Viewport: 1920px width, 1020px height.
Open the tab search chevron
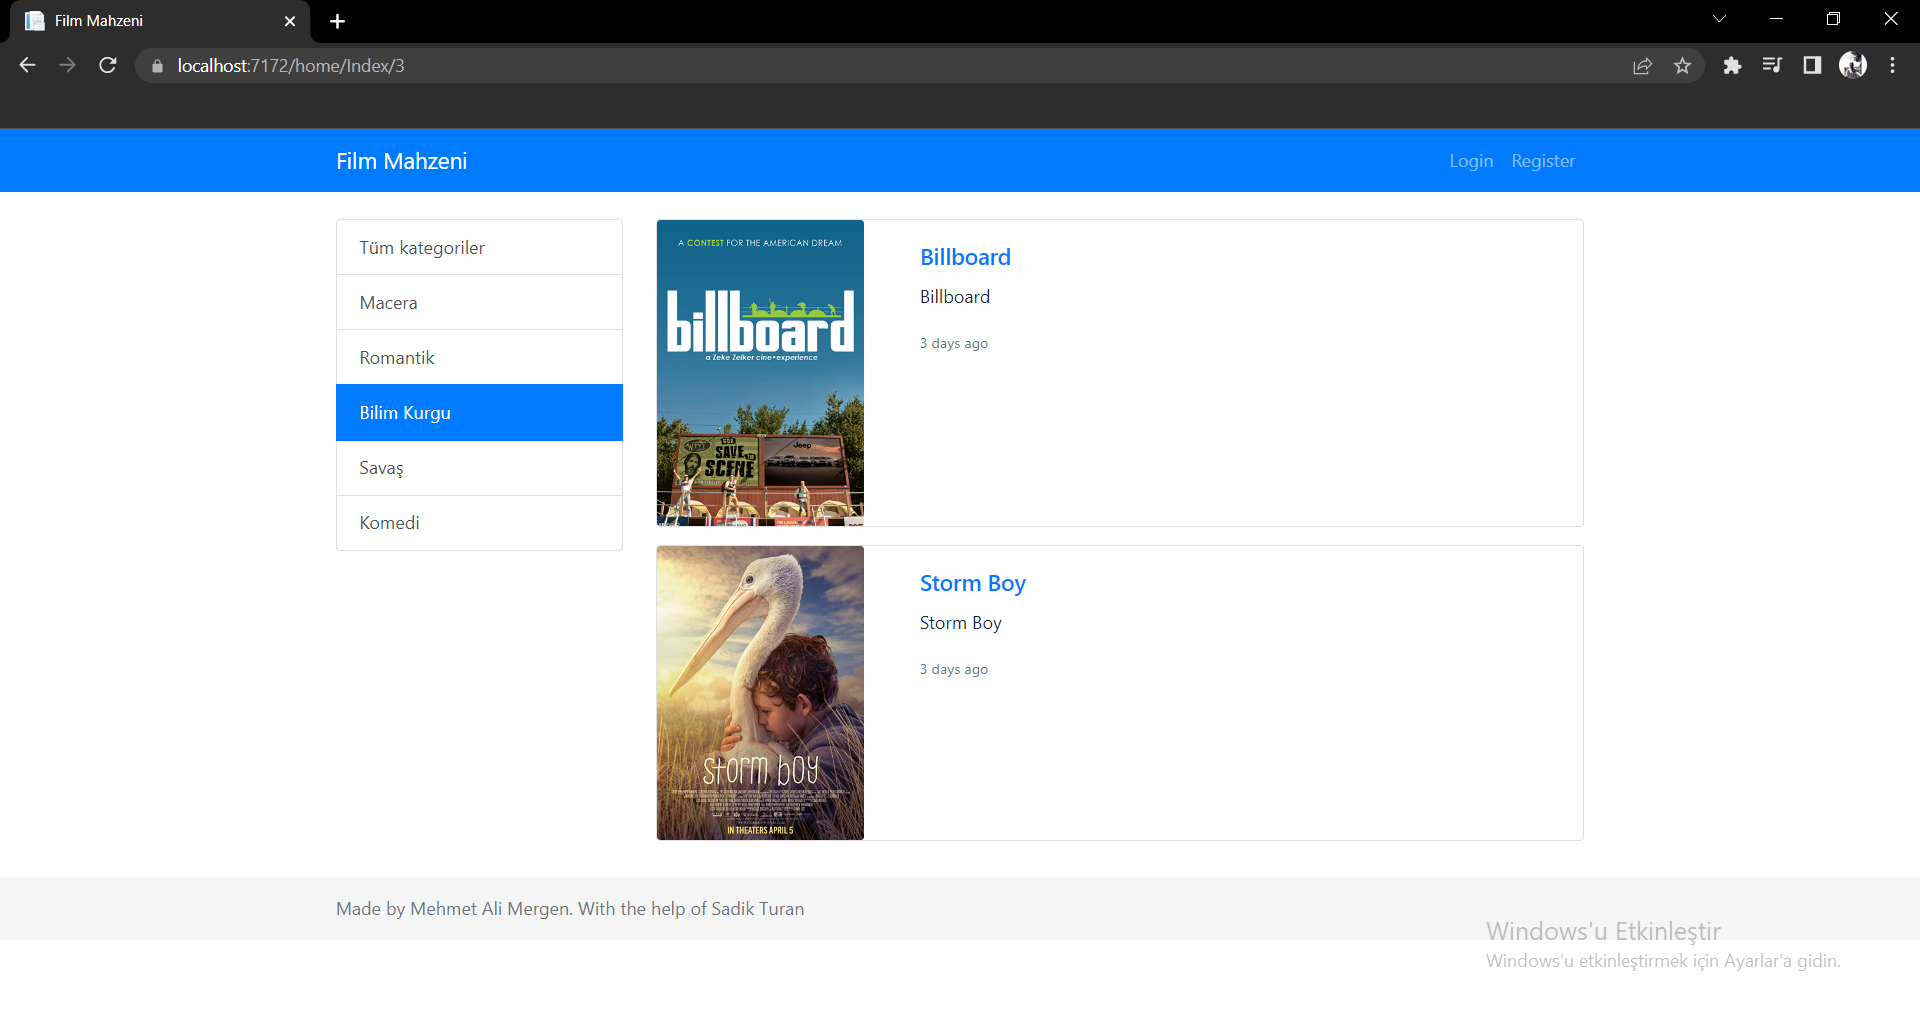(x=1720, y=18)
